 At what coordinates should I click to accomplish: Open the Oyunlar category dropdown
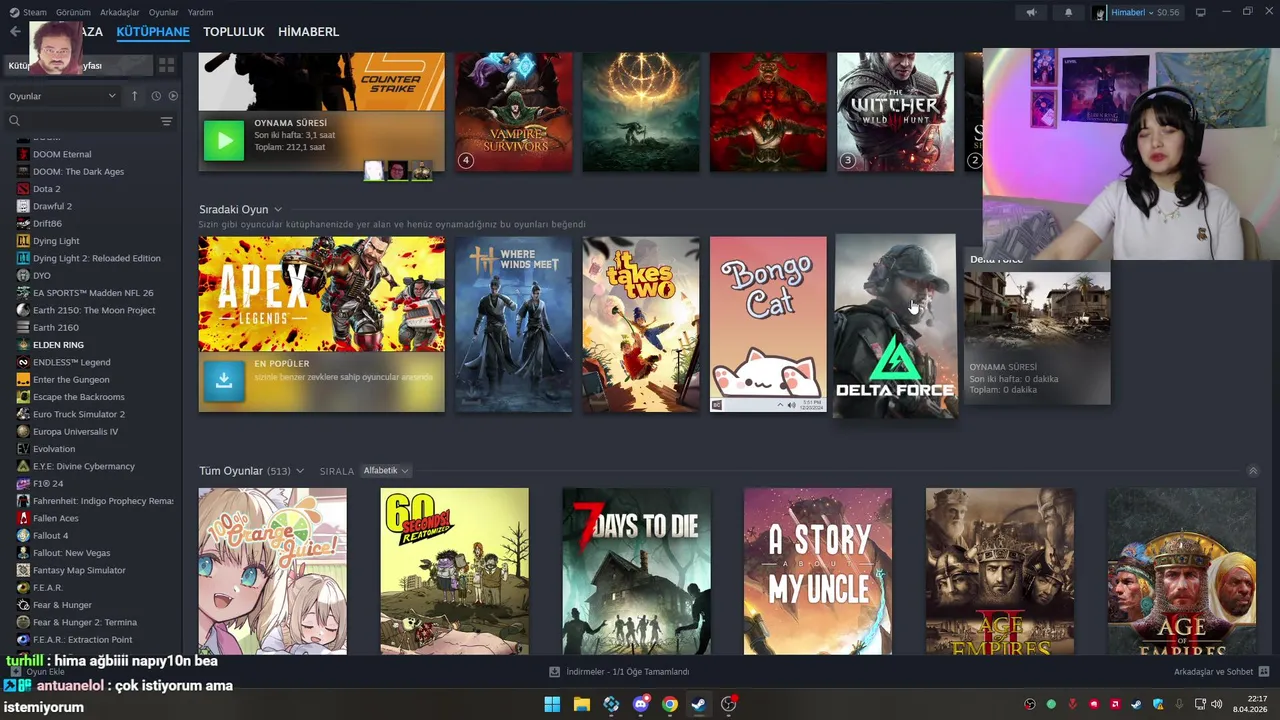click(62, 96)
